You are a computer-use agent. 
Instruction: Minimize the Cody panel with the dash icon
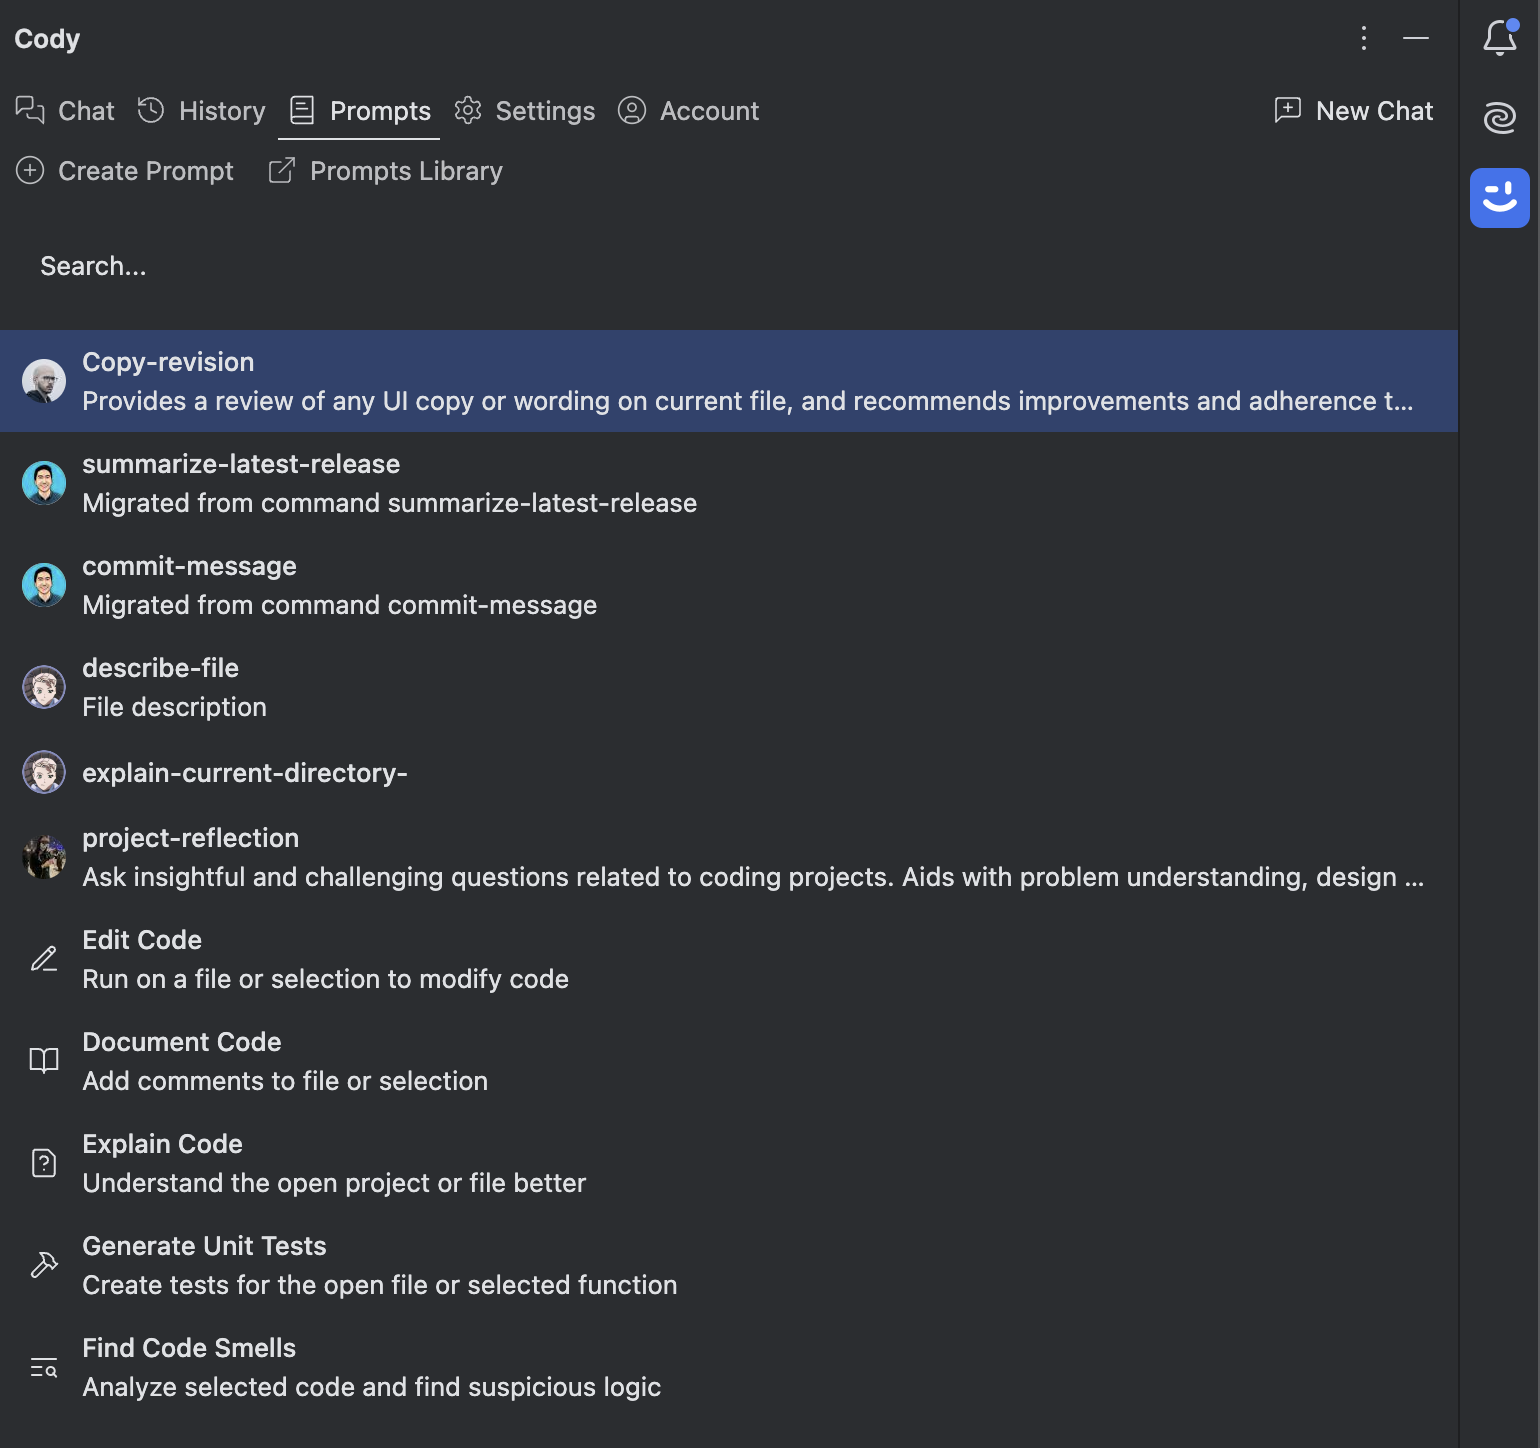1416,38
